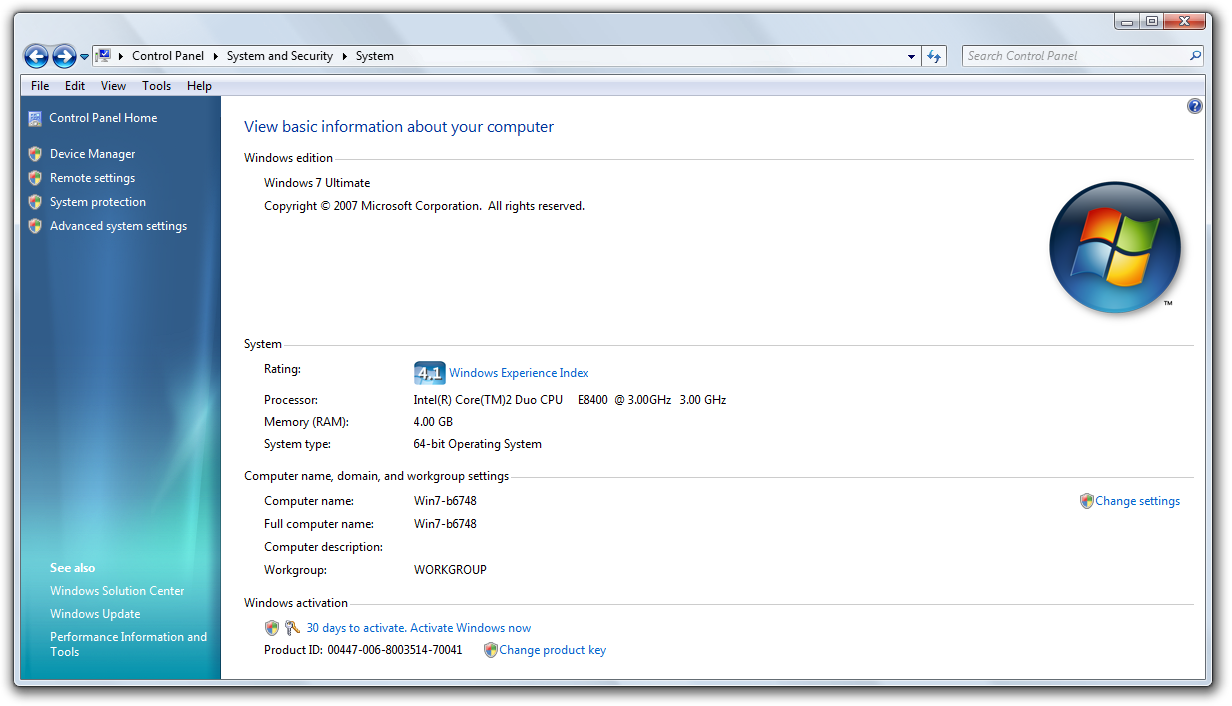The image size is (1232, 706).
Task: Open Advanced system settings link
Action: coord(118,226)
